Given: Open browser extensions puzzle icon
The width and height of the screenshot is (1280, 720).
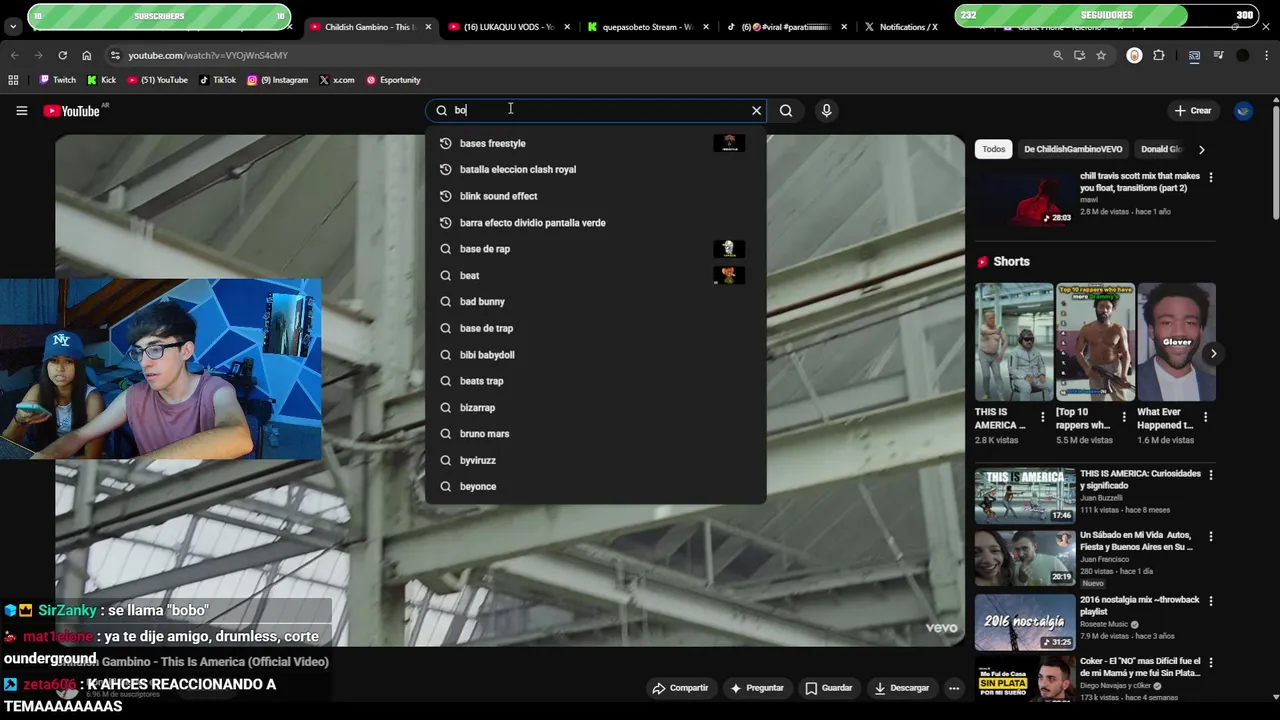Looking at the screenshot, I should (1159, 56).
